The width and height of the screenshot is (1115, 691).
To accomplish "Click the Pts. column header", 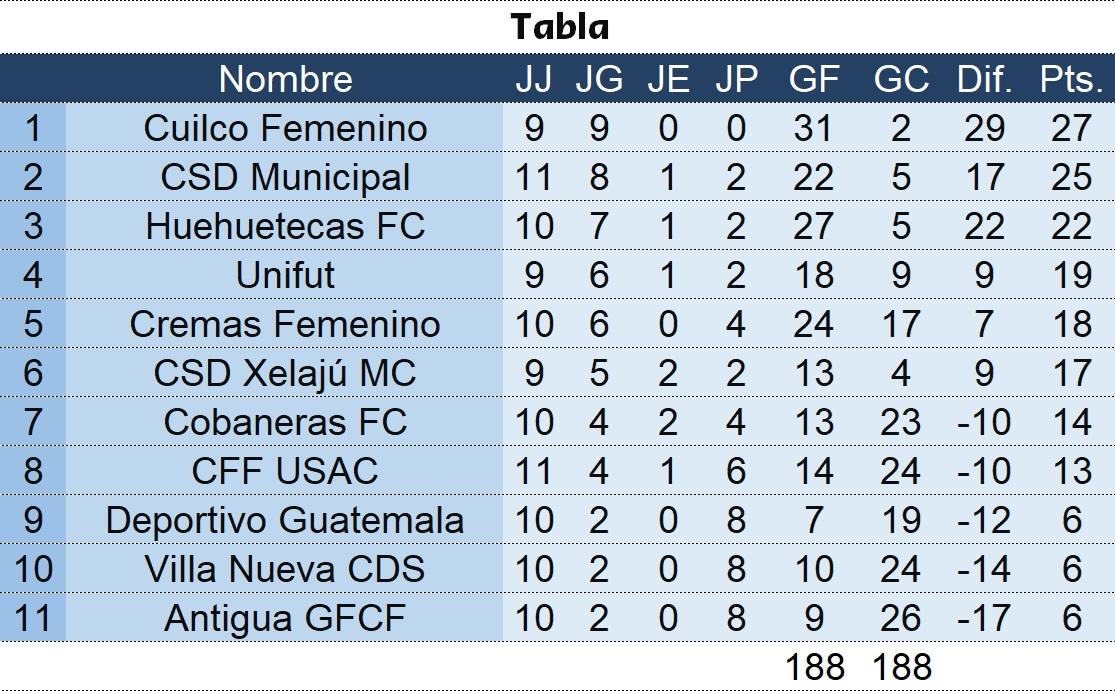I will [1071, 80].
